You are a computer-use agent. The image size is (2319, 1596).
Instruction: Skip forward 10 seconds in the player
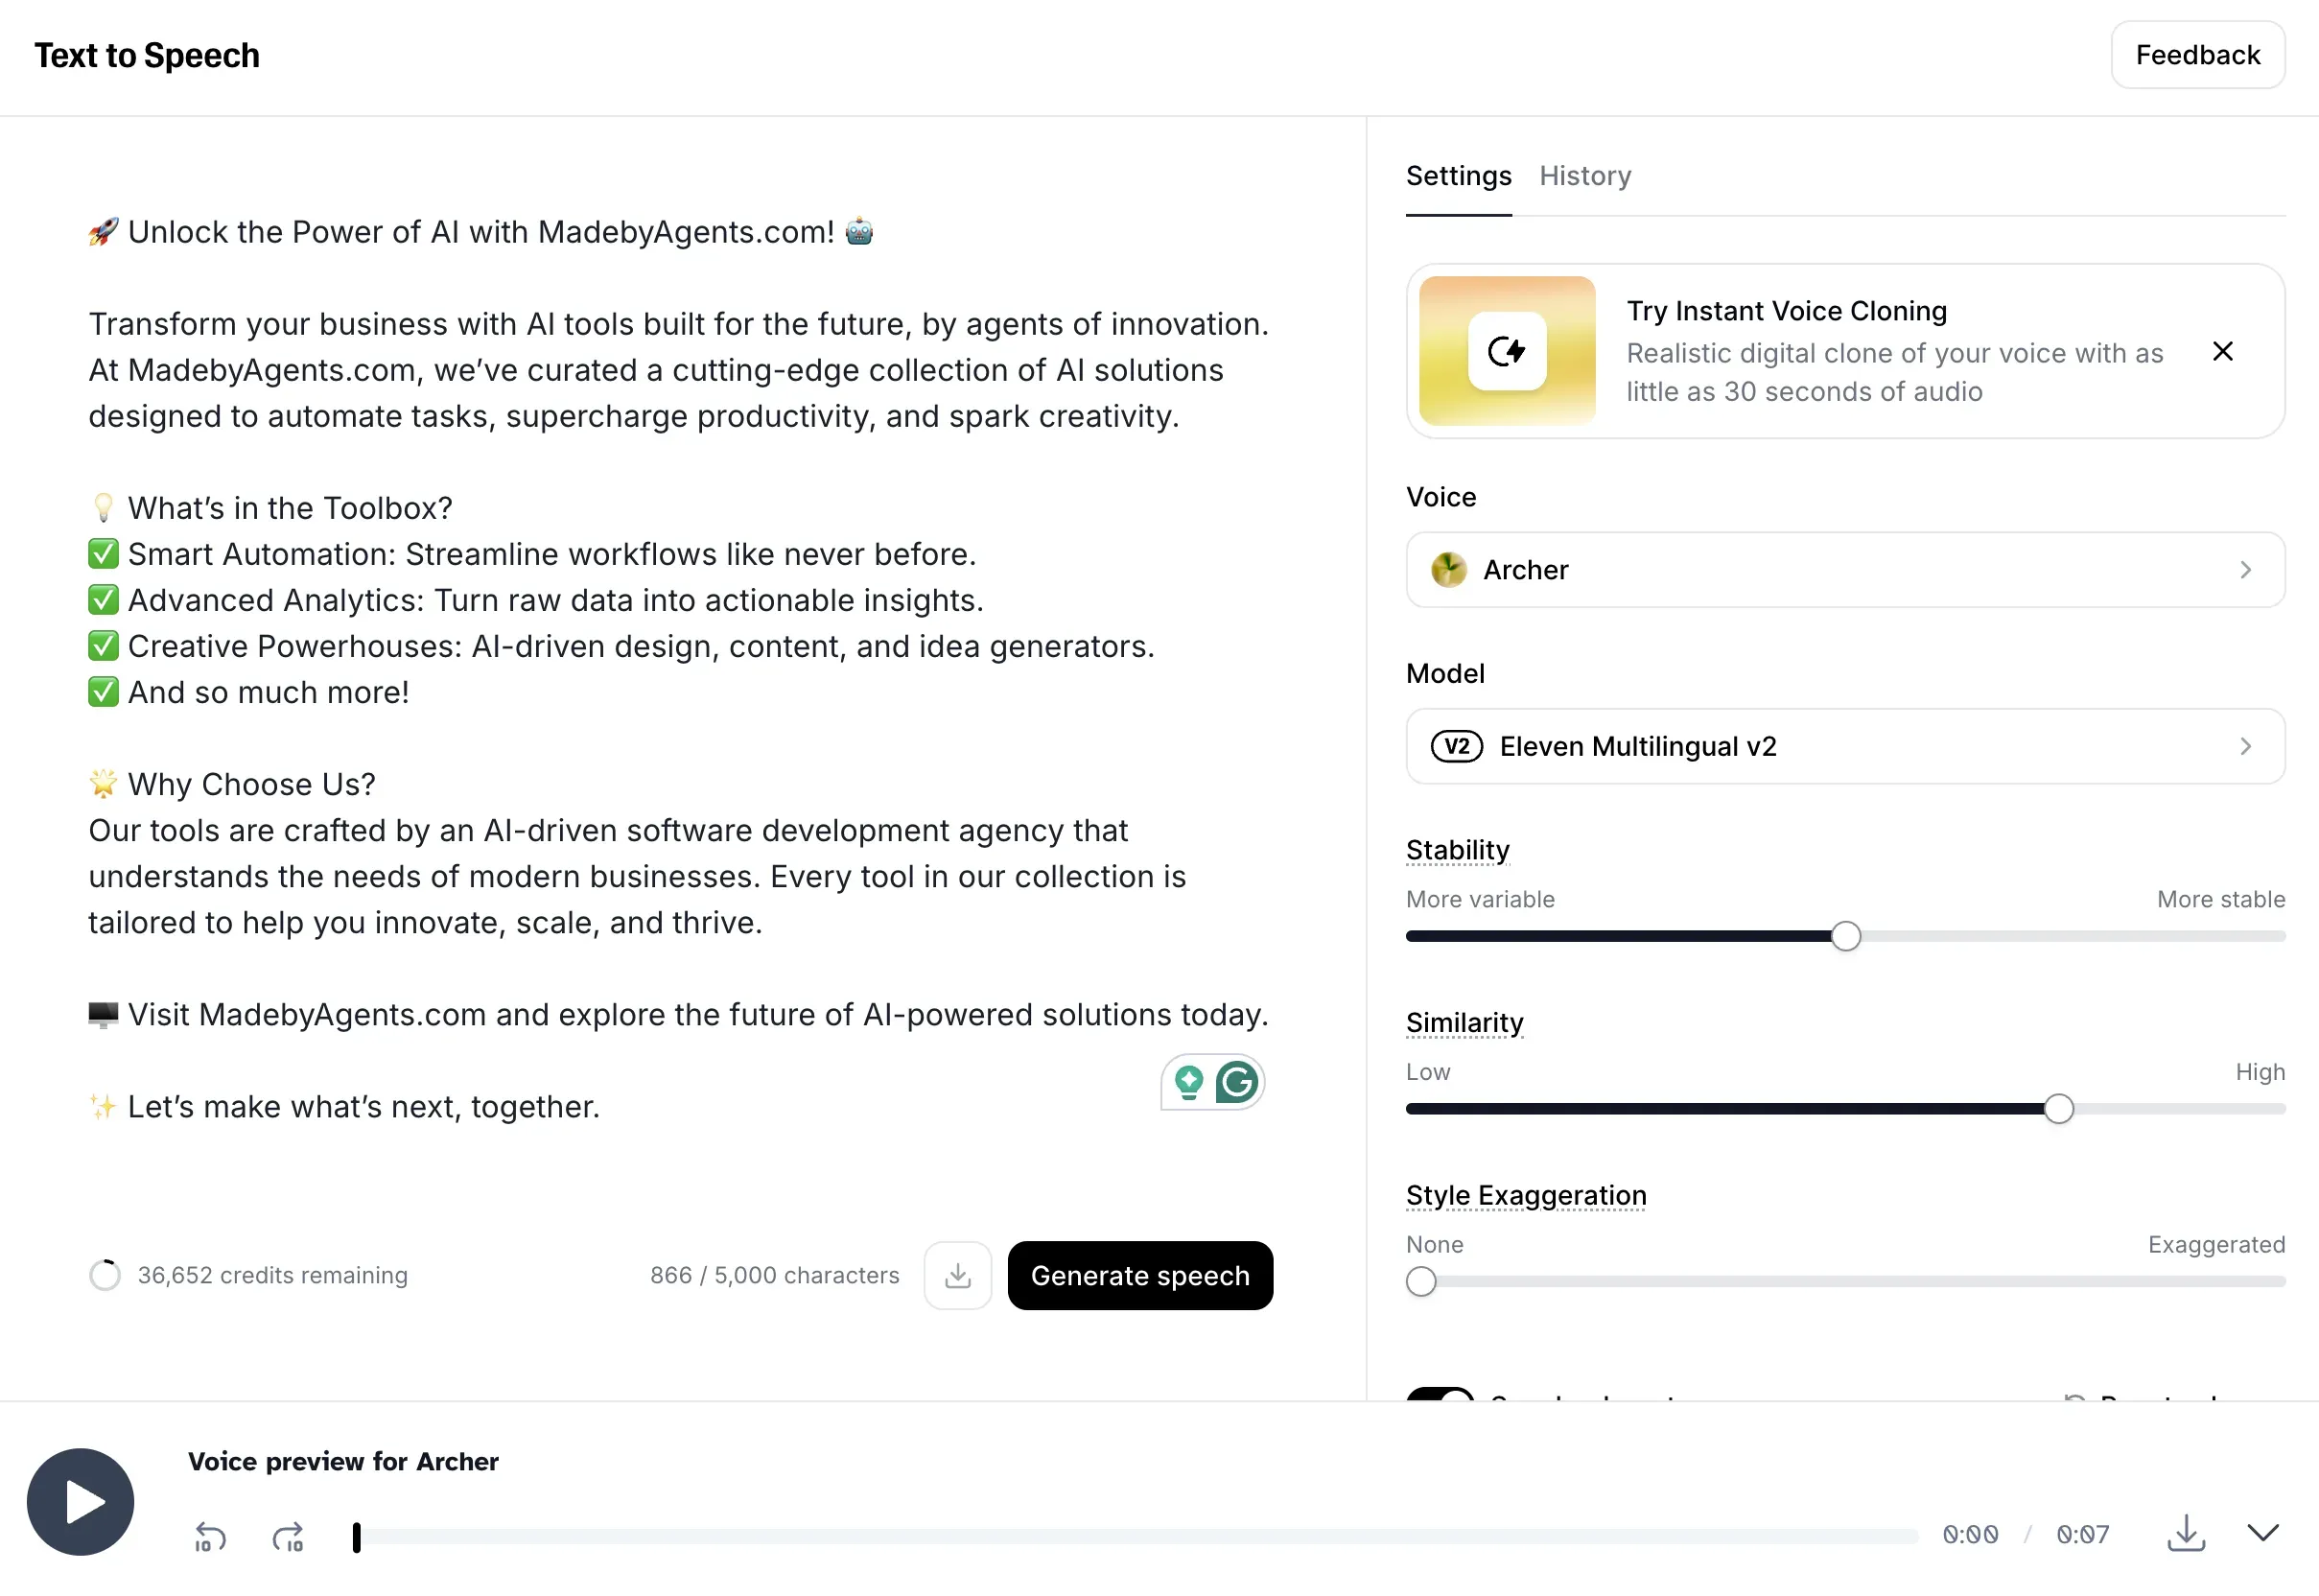pyautogui.click(x=288, y=1535)
